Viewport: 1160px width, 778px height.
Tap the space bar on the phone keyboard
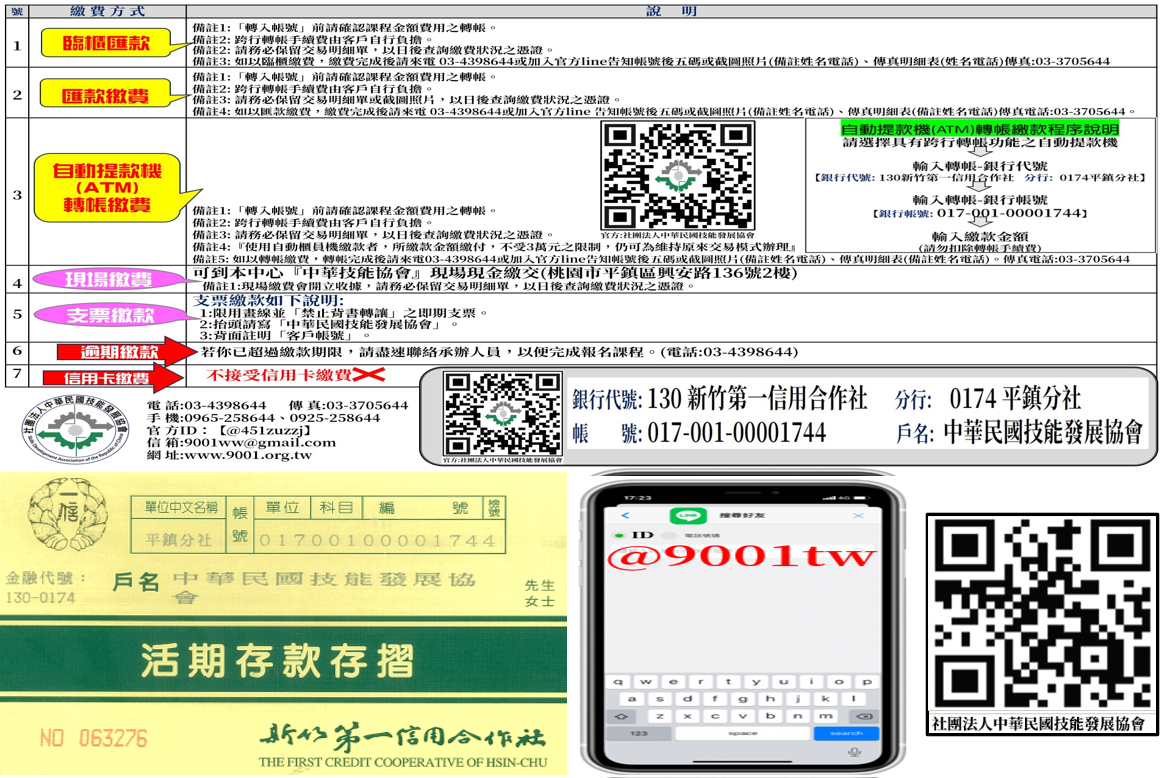tap(742, 733)
